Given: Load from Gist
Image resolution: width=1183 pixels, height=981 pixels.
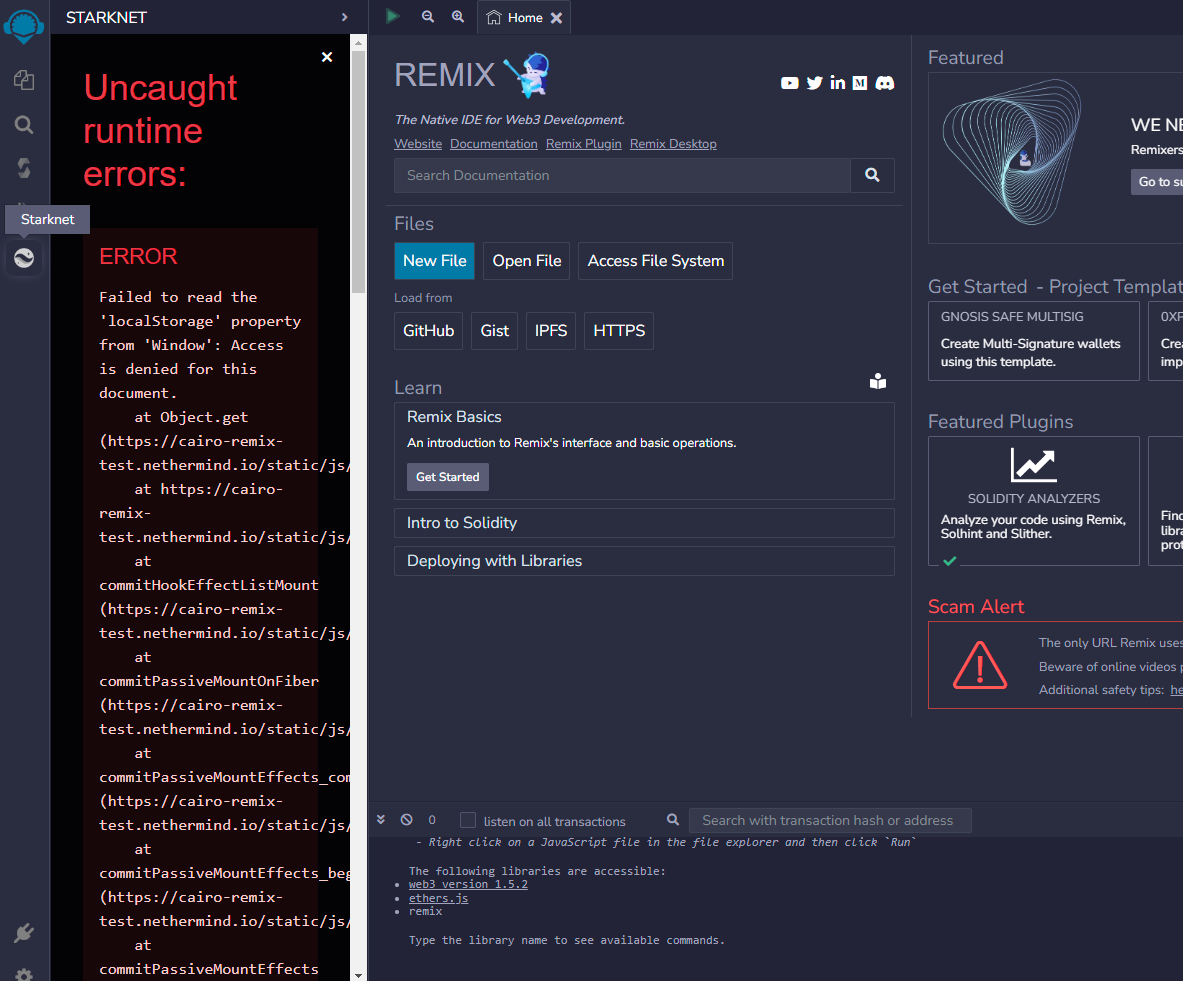Looking at the screenshot, I should [x=495, y=331].
